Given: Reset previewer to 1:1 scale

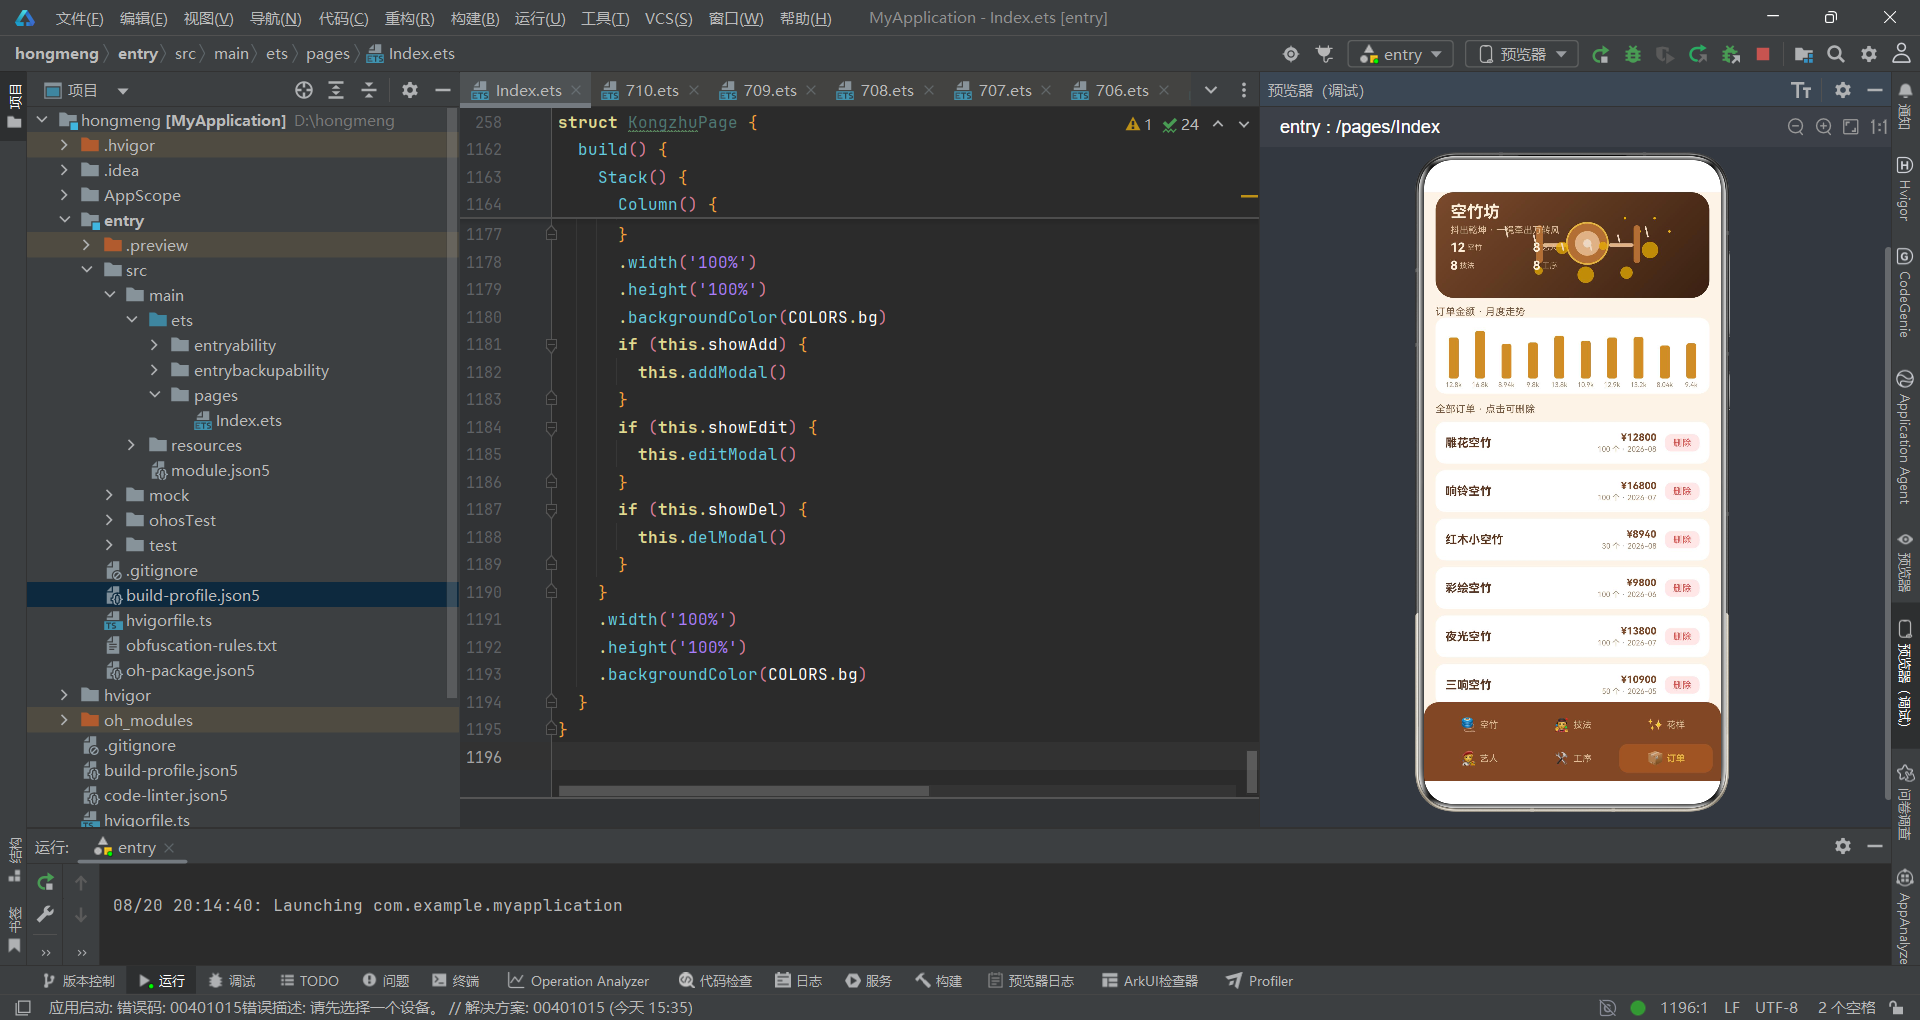Looking at the screenshot, I should point(1879,127).
